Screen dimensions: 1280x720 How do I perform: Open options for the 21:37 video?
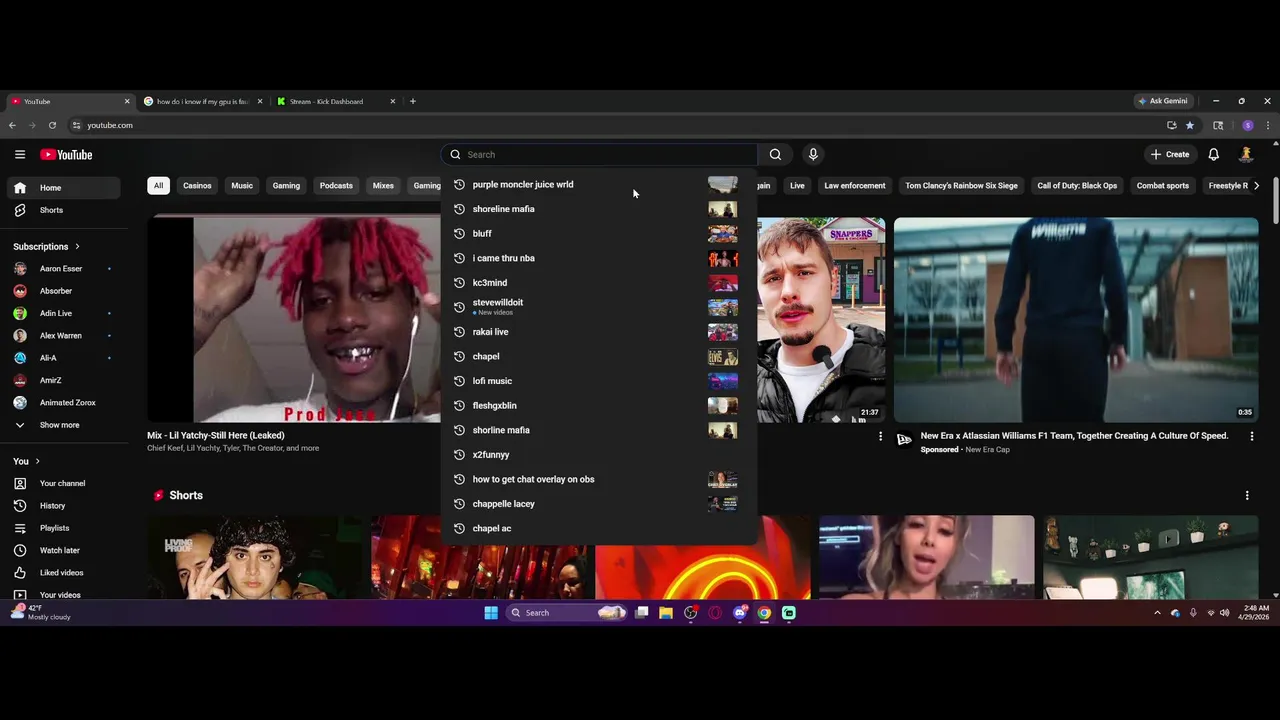tap(880, 436)
